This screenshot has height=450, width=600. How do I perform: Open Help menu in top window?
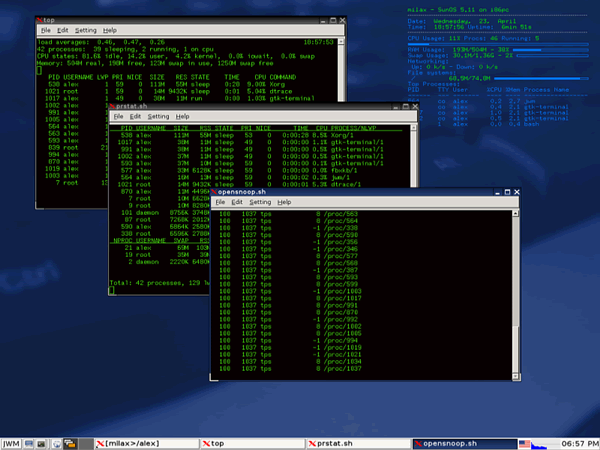point(109,30)
